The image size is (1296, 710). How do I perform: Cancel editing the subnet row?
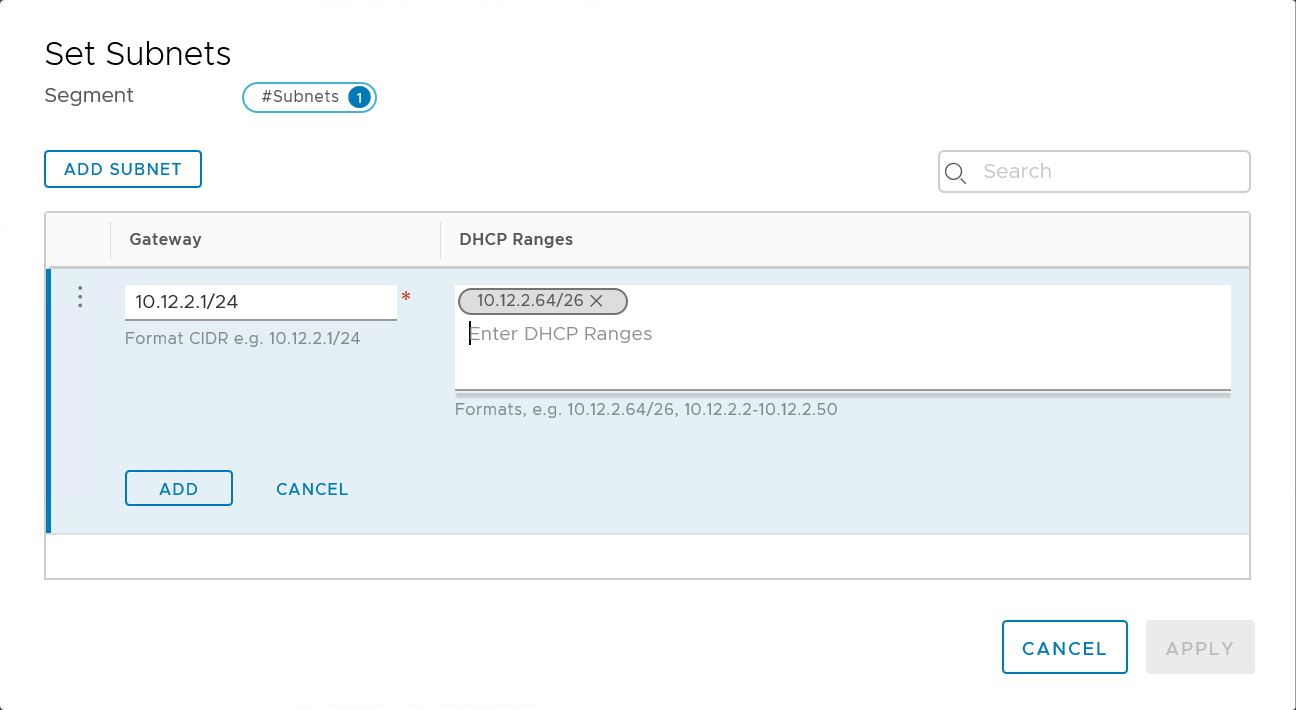[x=312, y=489]
